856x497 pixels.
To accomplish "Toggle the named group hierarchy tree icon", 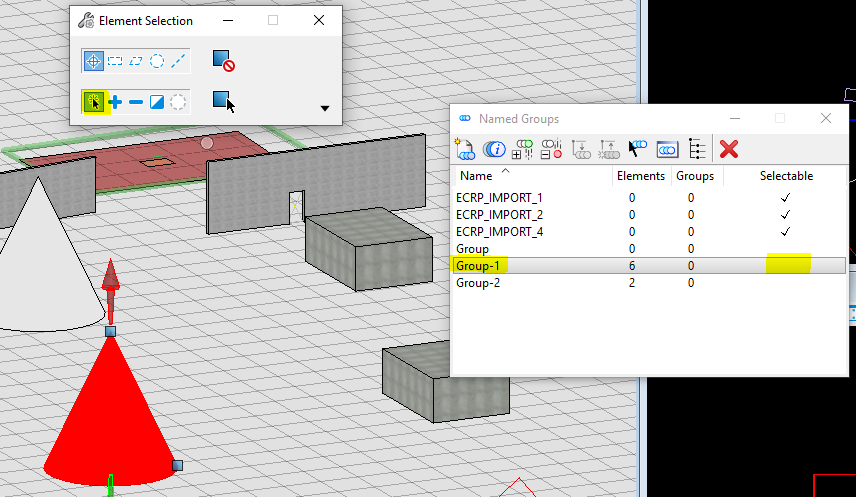I will click(697, 149).
